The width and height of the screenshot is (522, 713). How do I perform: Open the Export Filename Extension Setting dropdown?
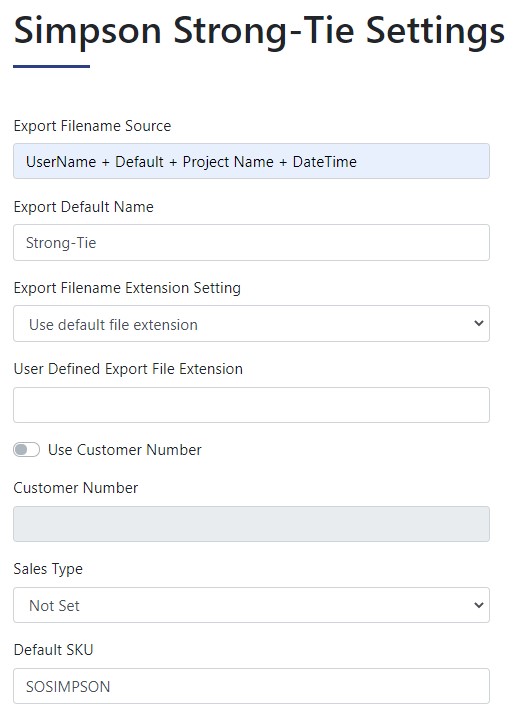[251, 324]
